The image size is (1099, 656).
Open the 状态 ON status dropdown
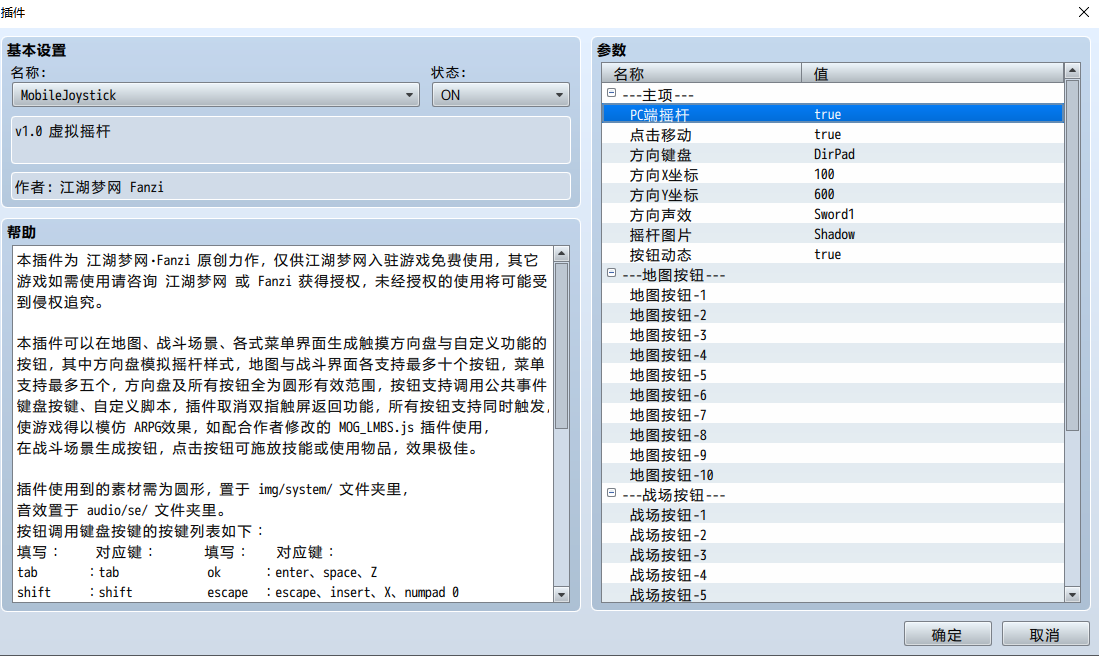500,95
